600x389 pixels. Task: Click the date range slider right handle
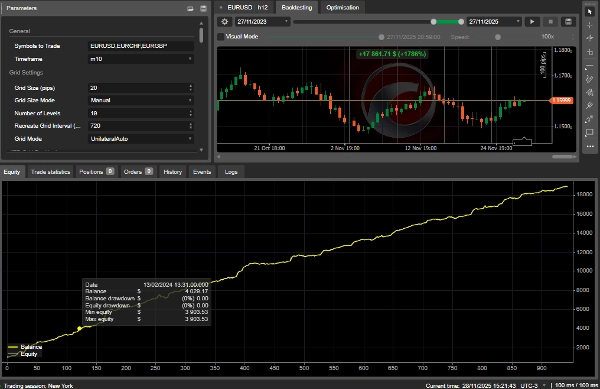(461, 22)
